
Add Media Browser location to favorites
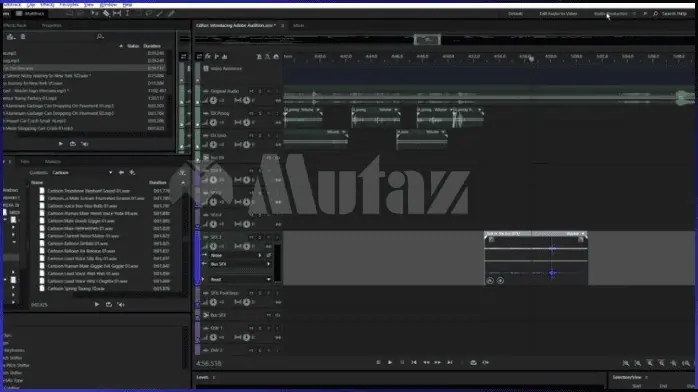pyautogui.click(x=132, y=172)
